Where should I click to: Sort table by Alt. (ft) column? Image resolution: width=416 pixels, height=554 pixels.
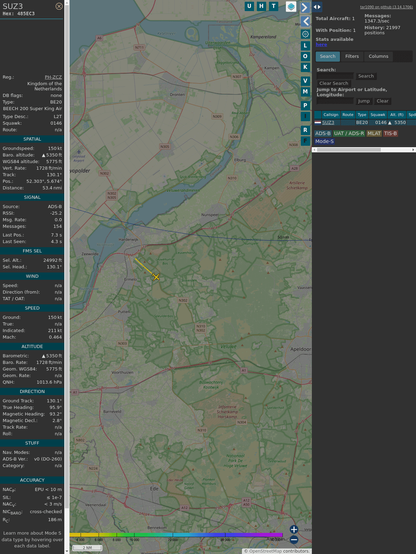pyautogui.click(x=397, y=115)
